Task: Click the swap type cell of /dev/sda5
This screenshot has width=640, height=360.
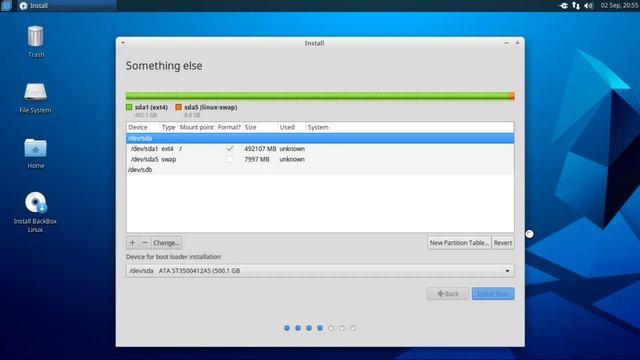Action: coord(169,159)
